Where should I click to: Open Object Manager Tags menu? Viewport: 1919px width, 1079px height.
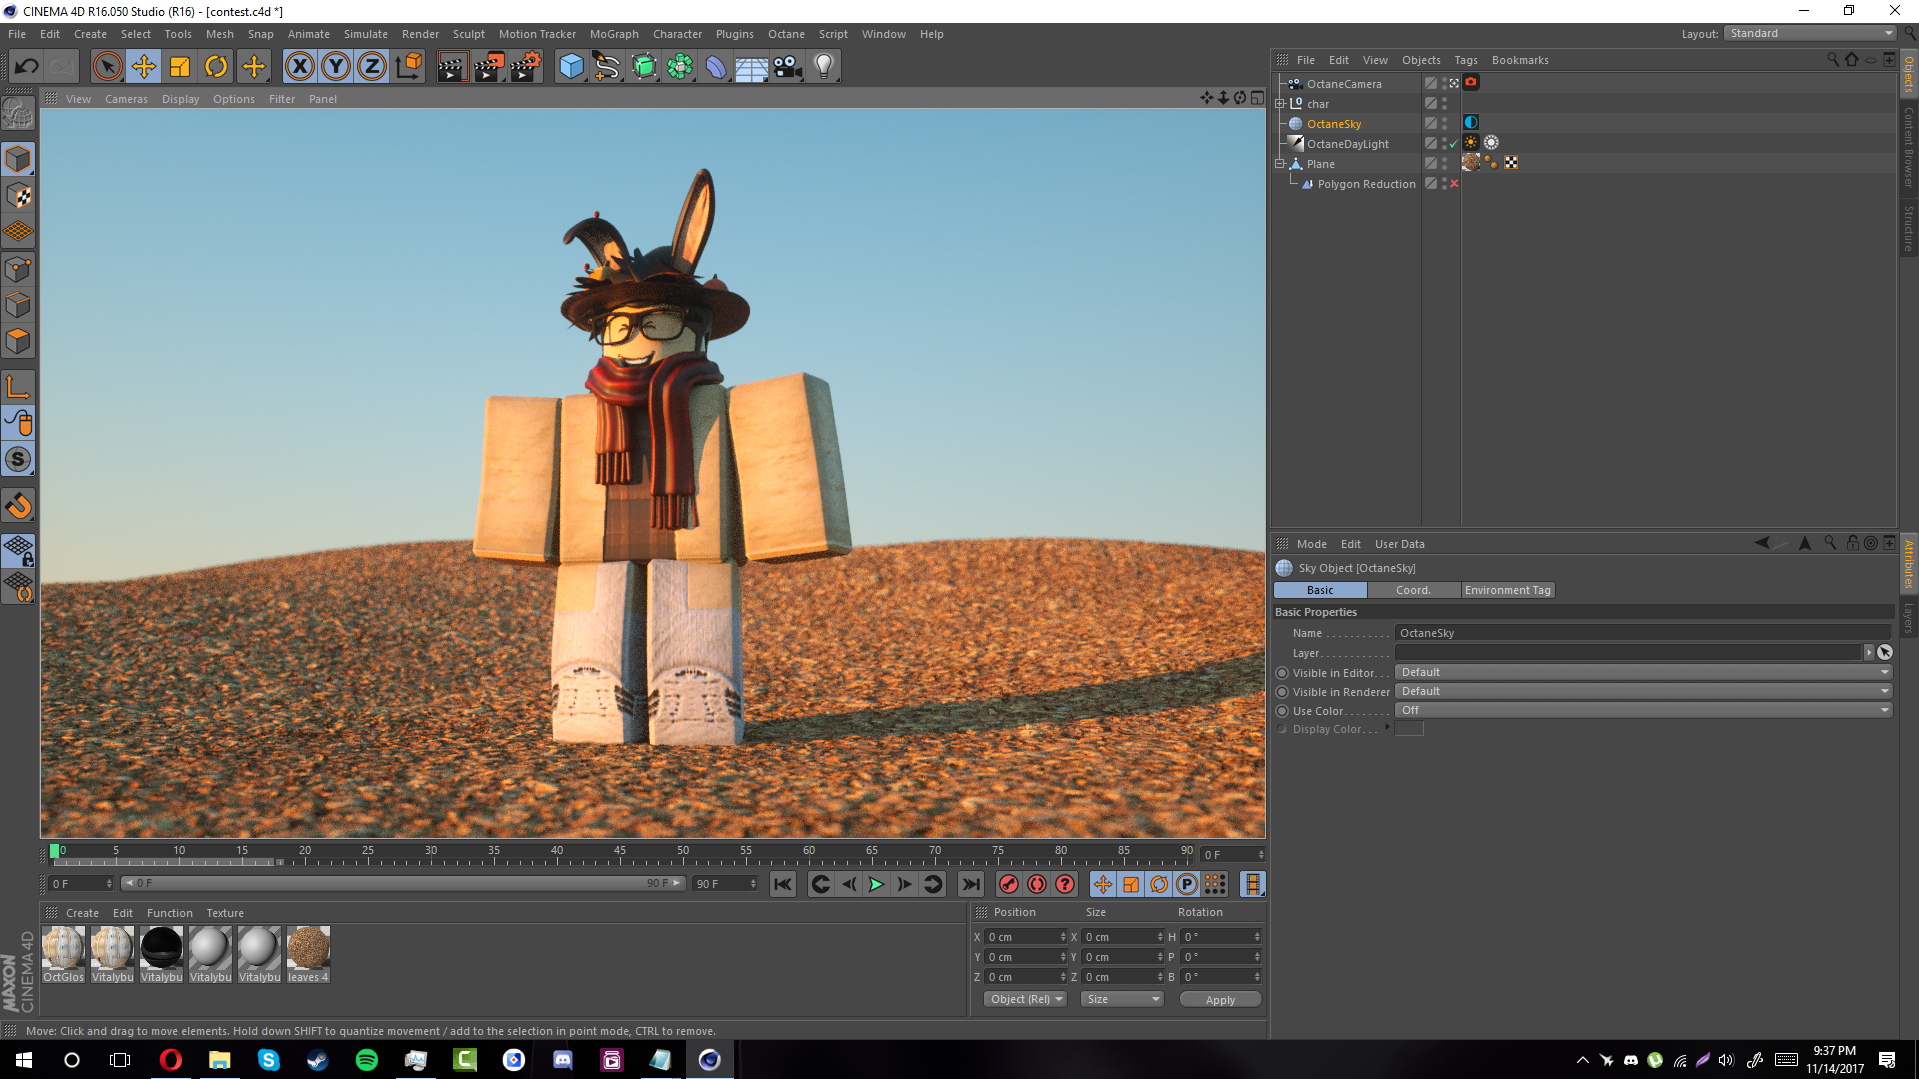tap(1466, 60)
